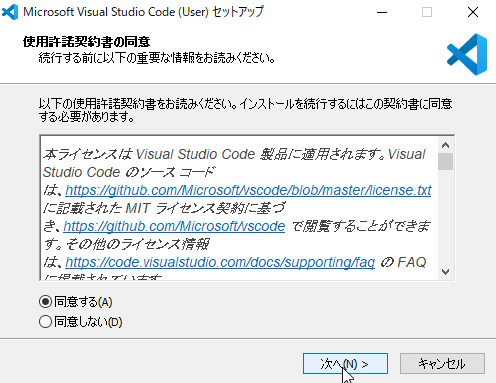Minimize the setup window
The height and width of the screenshot is (383, 496).
382,13
